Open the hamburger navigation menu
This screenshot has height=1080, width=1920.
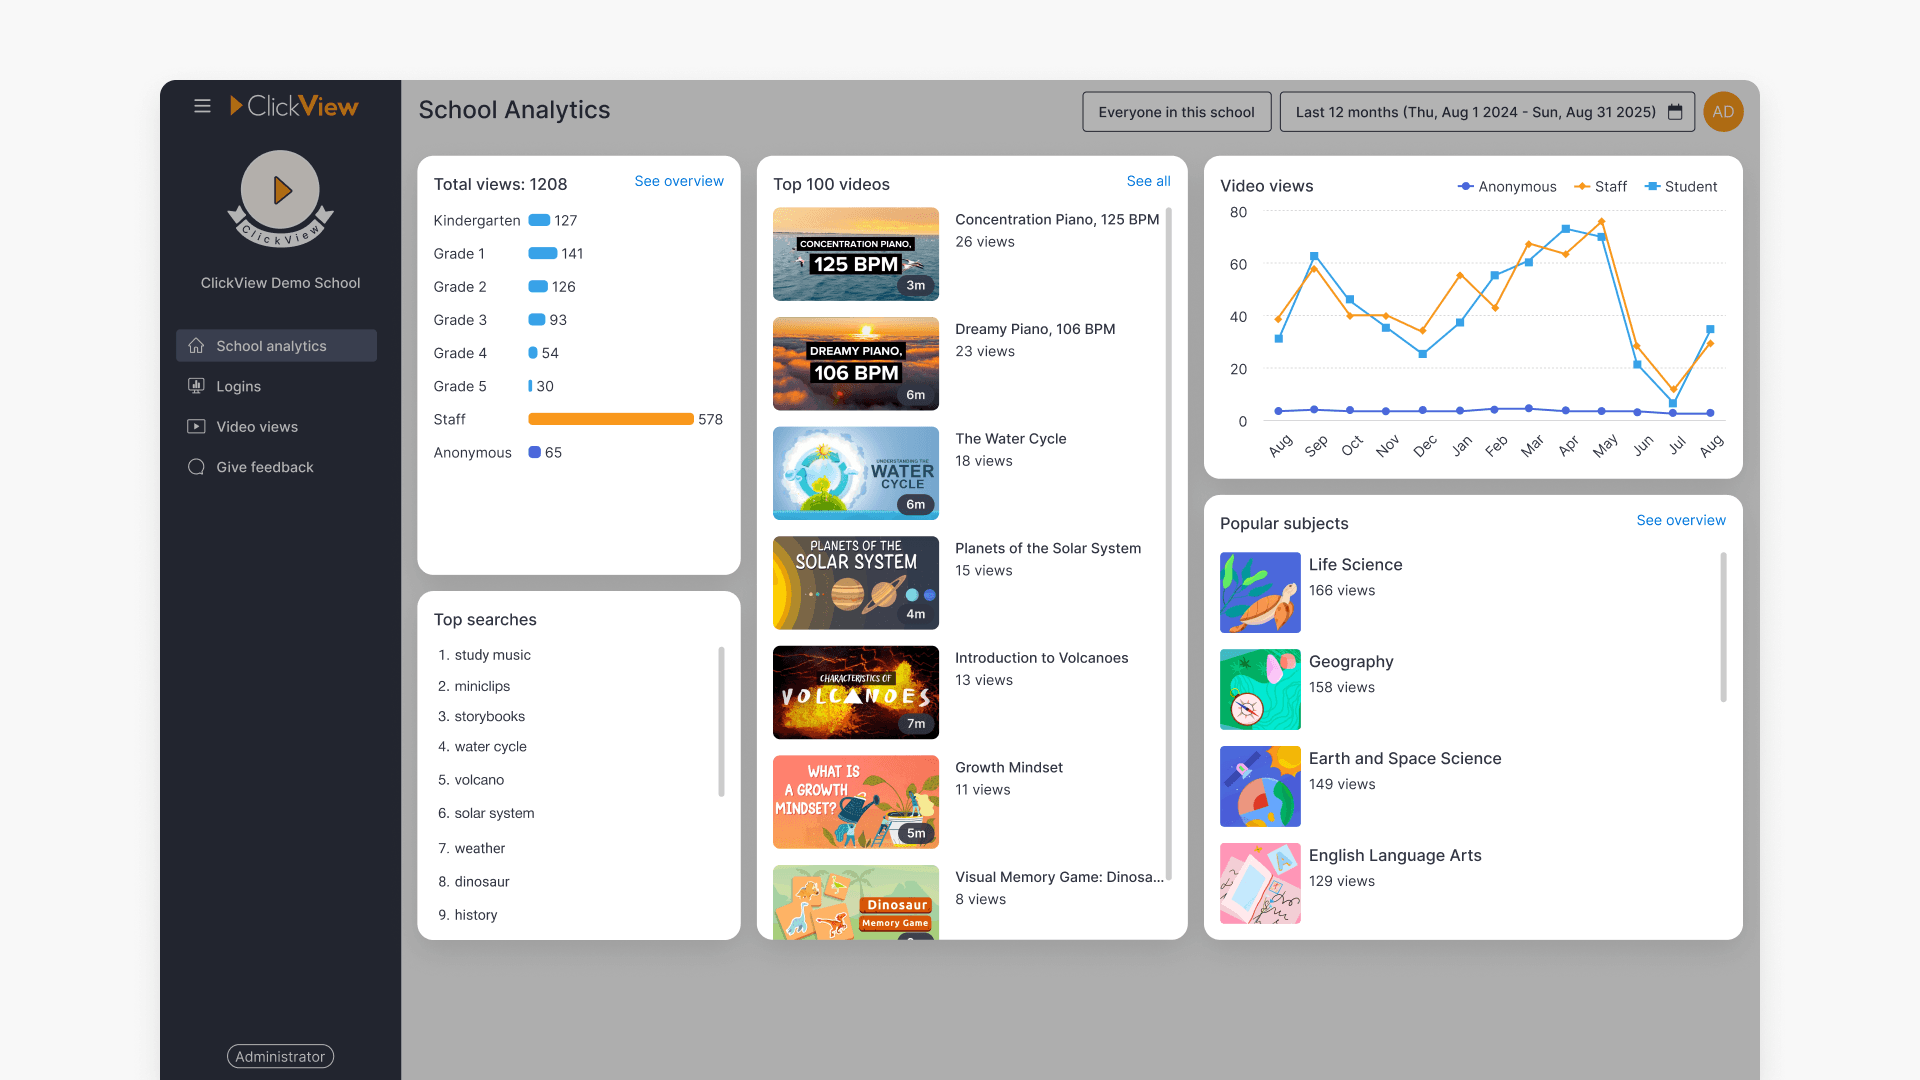pyautogui.click(x=202, y=105)
